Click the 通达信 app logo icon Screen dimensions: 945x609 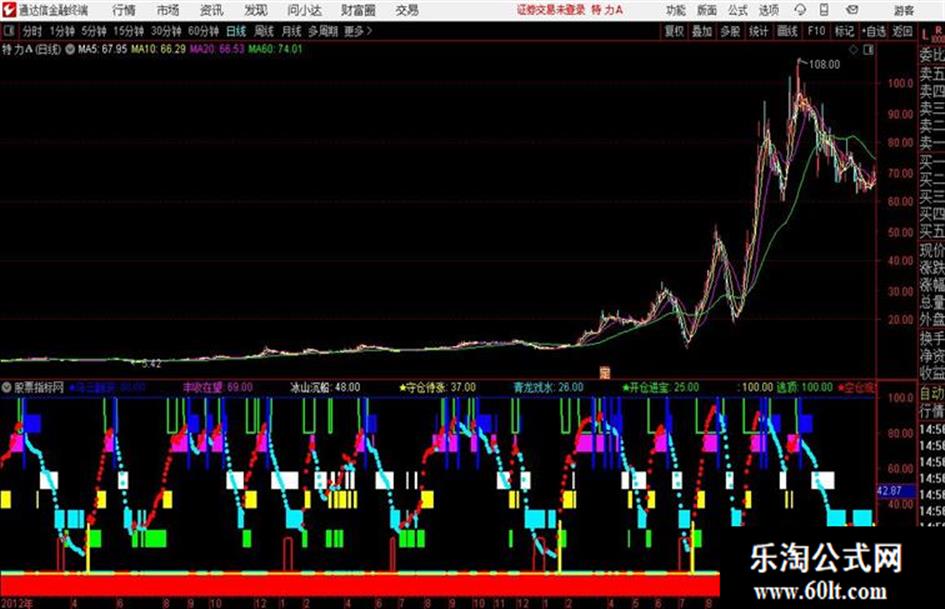point(8,10)
